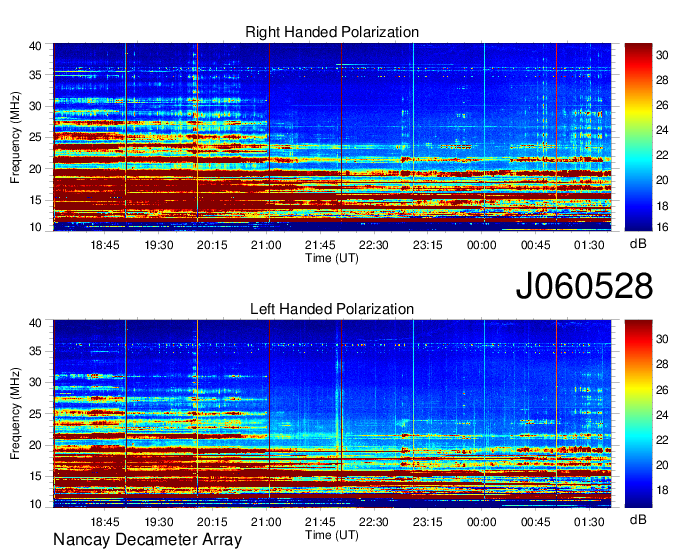680x552 pixels.
Task: Click the left-handed plot's color scale bar
Action: (x=638, y=414)
